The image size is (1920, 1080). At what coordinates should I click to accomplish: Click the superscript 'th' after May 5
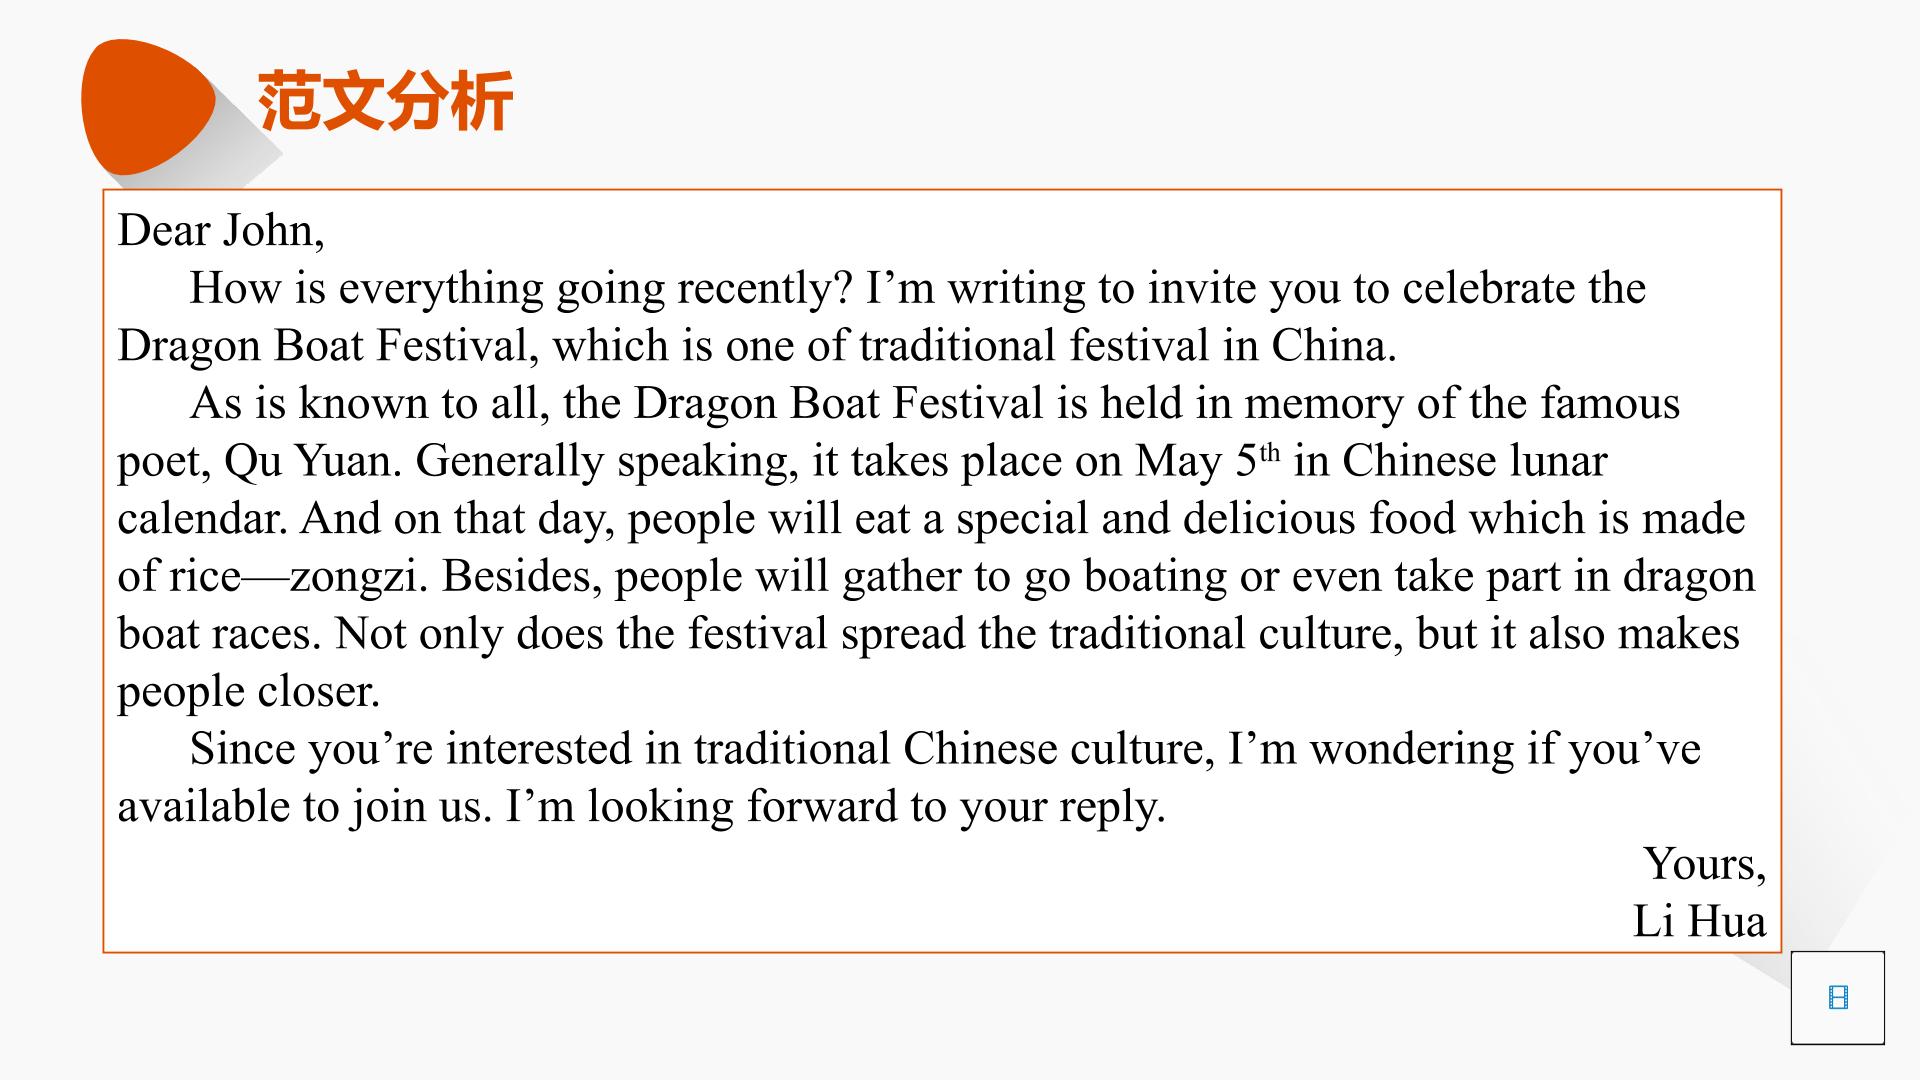(1269, 452)
